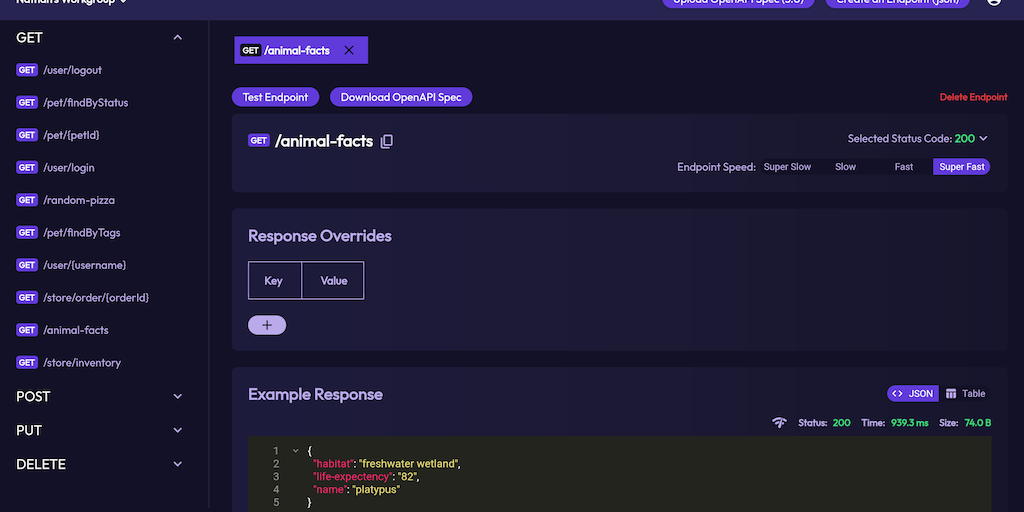Click the user account icon
This screenshot has width=1024, height=512.
994,2
